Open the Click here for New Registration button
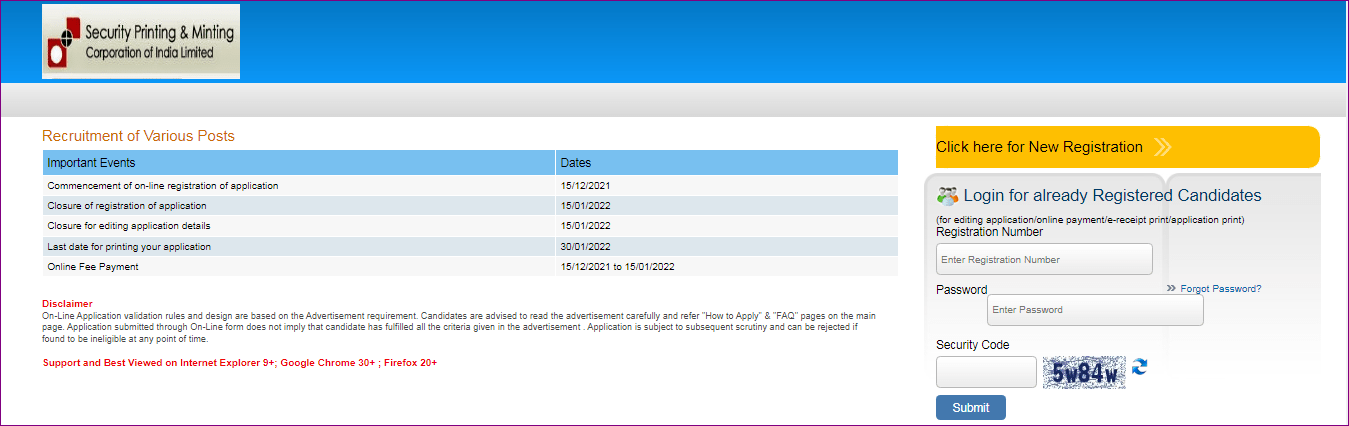Image resolution: width=1349 pixels, height=426 pixels. click(x=1039, y=148)
